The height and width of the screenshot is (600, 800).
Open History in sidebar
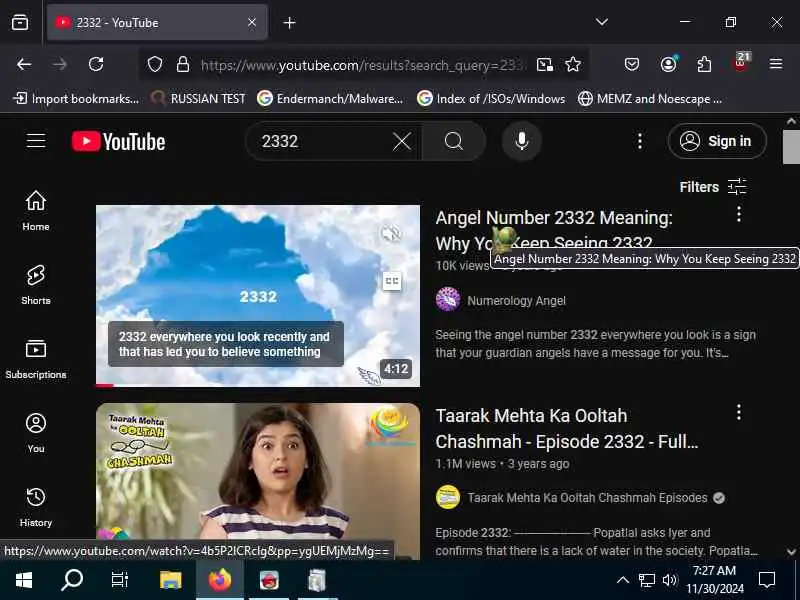[36, 507]
